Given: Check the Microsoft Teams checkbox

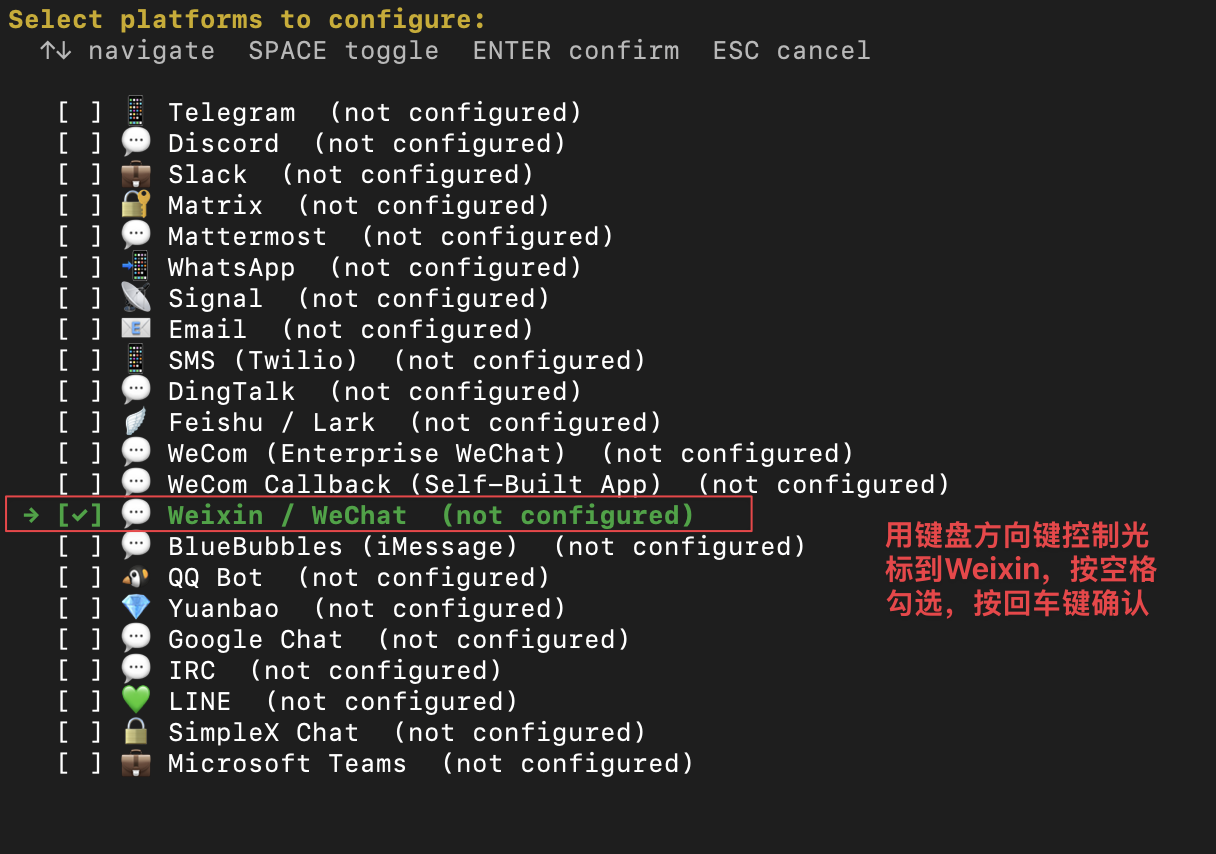Looking at the screenshot, I should (80, 763).
